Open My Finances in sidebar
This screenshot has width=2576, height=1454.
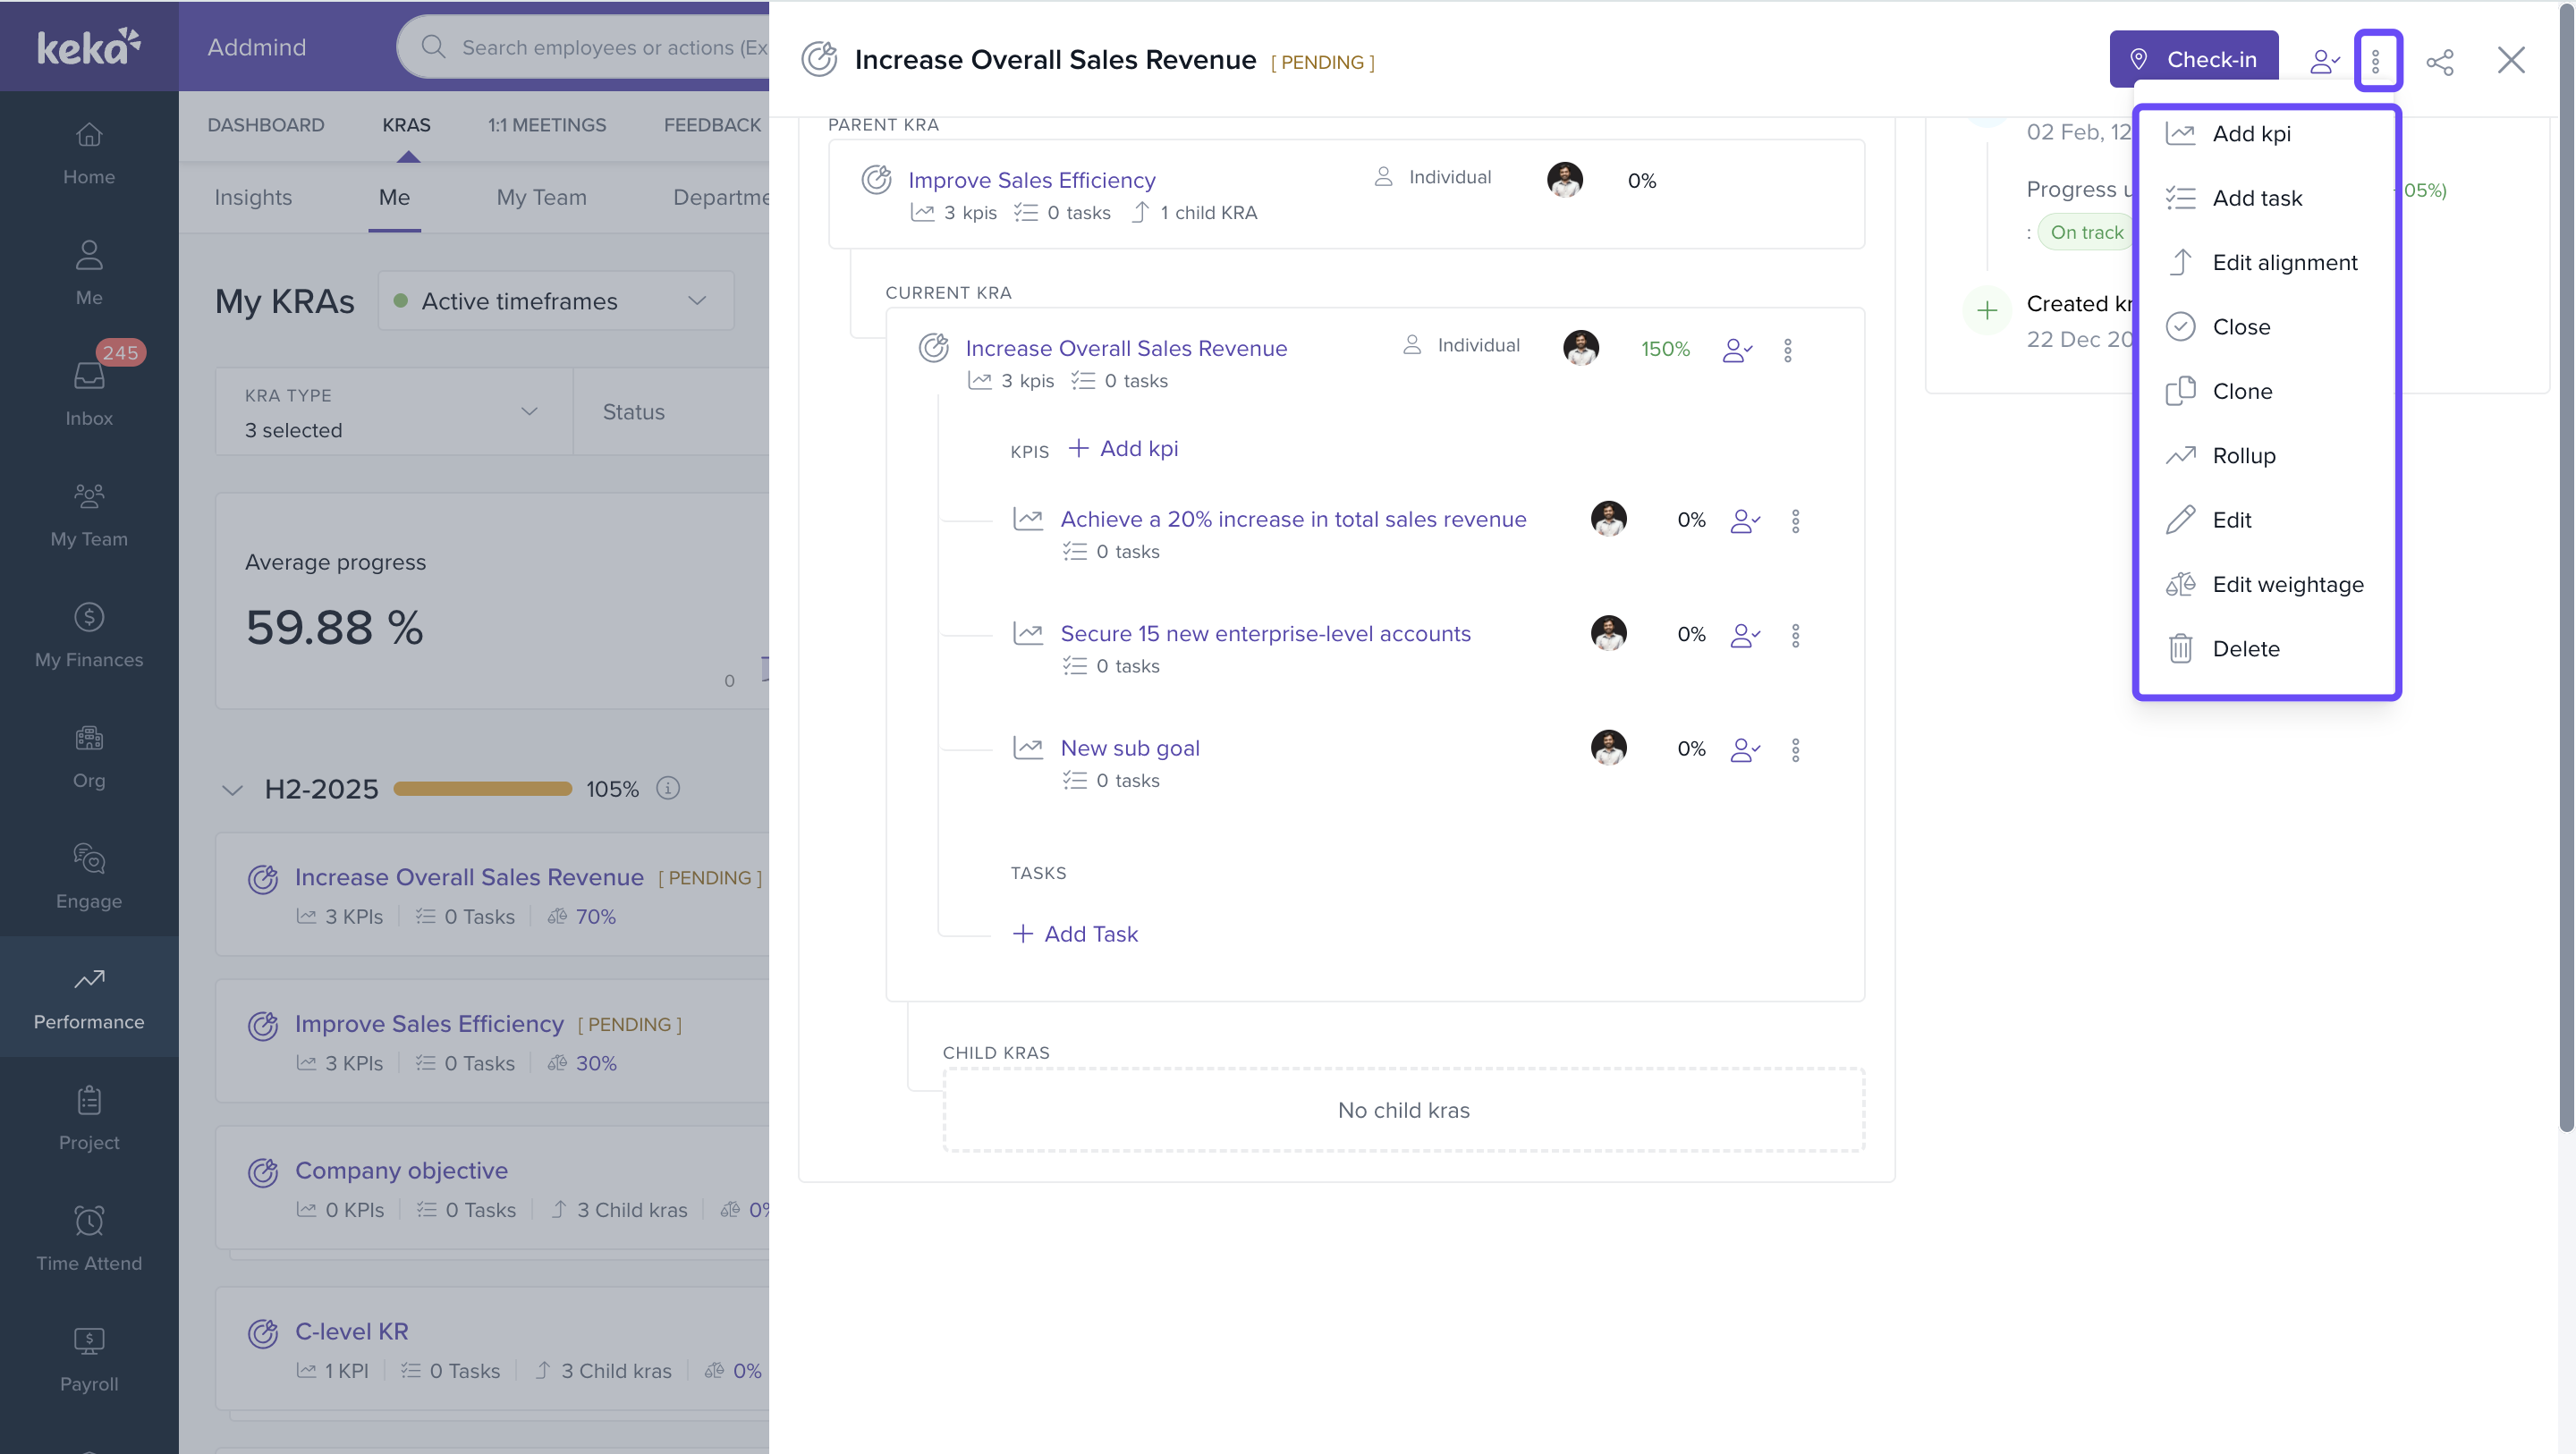tap(89, 635)
